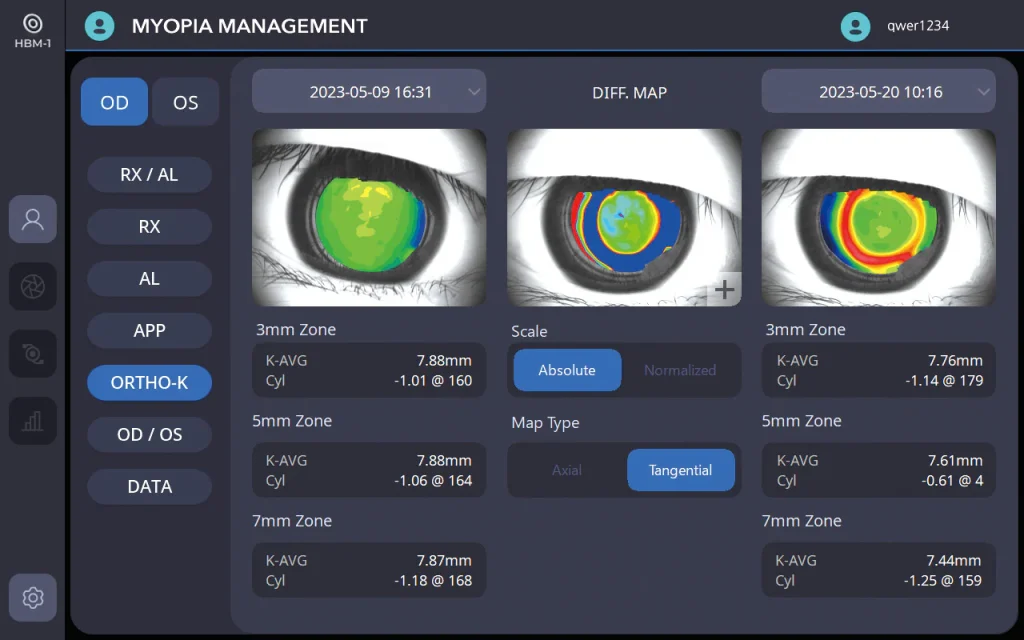This screenshot has height=640, width=1024.
Task: Set map type to Tangential
Action: click(x=680, y=470)
